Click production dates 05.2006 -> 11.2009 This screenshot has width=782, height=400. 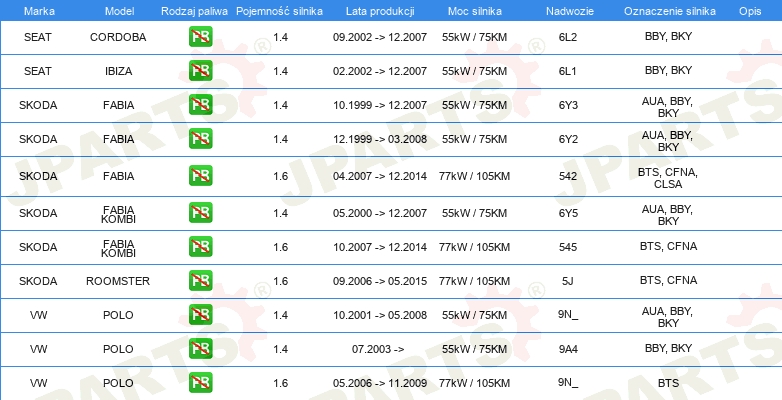(380, 383)
